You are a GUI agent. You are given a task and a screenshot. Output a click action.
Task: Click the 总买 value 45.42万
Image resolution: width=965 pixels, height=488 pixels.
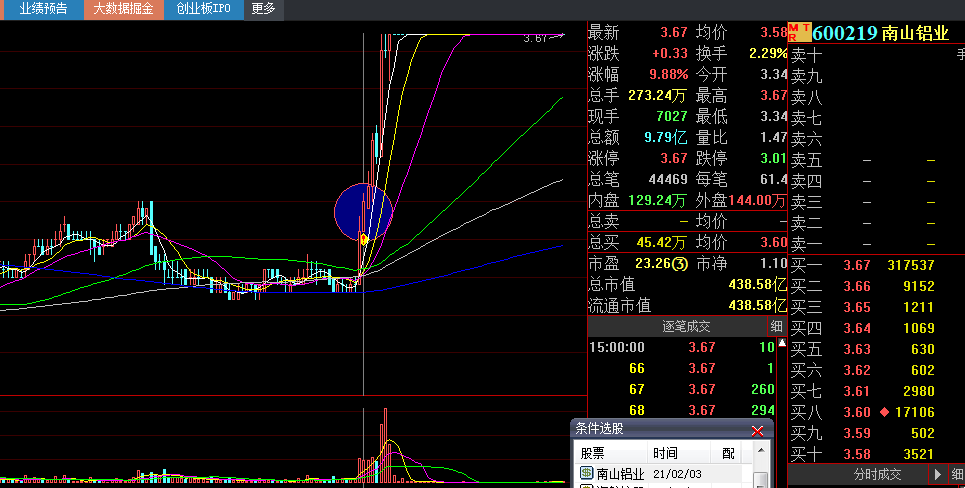pos(662,242)
